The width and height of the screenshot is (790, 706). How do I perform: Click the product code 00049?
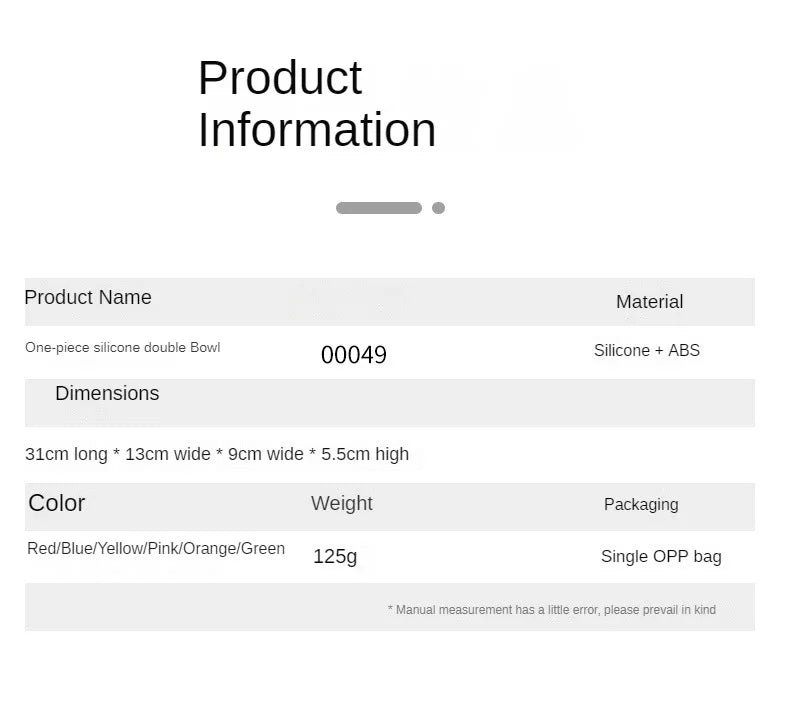point(354,355)
